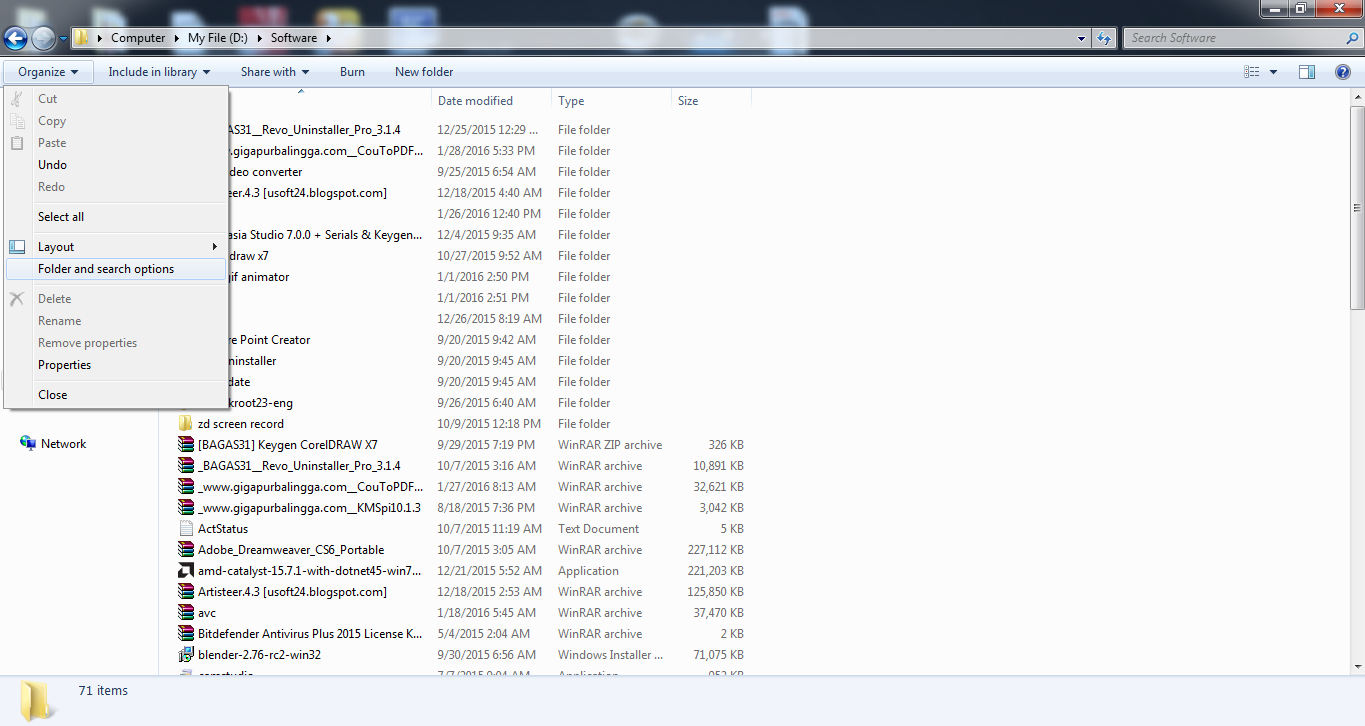
Task: Open the Organize dropdown menu
Action: [x=47, y=71]
